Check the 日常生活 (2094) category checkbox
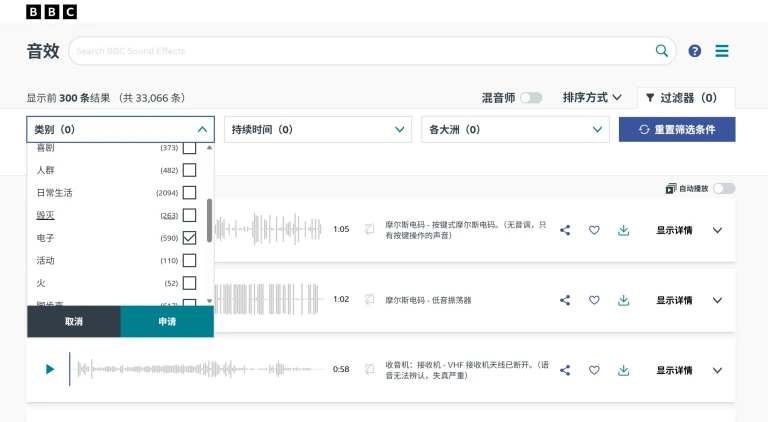Viewport: 768px width, 422px height. 190,193
